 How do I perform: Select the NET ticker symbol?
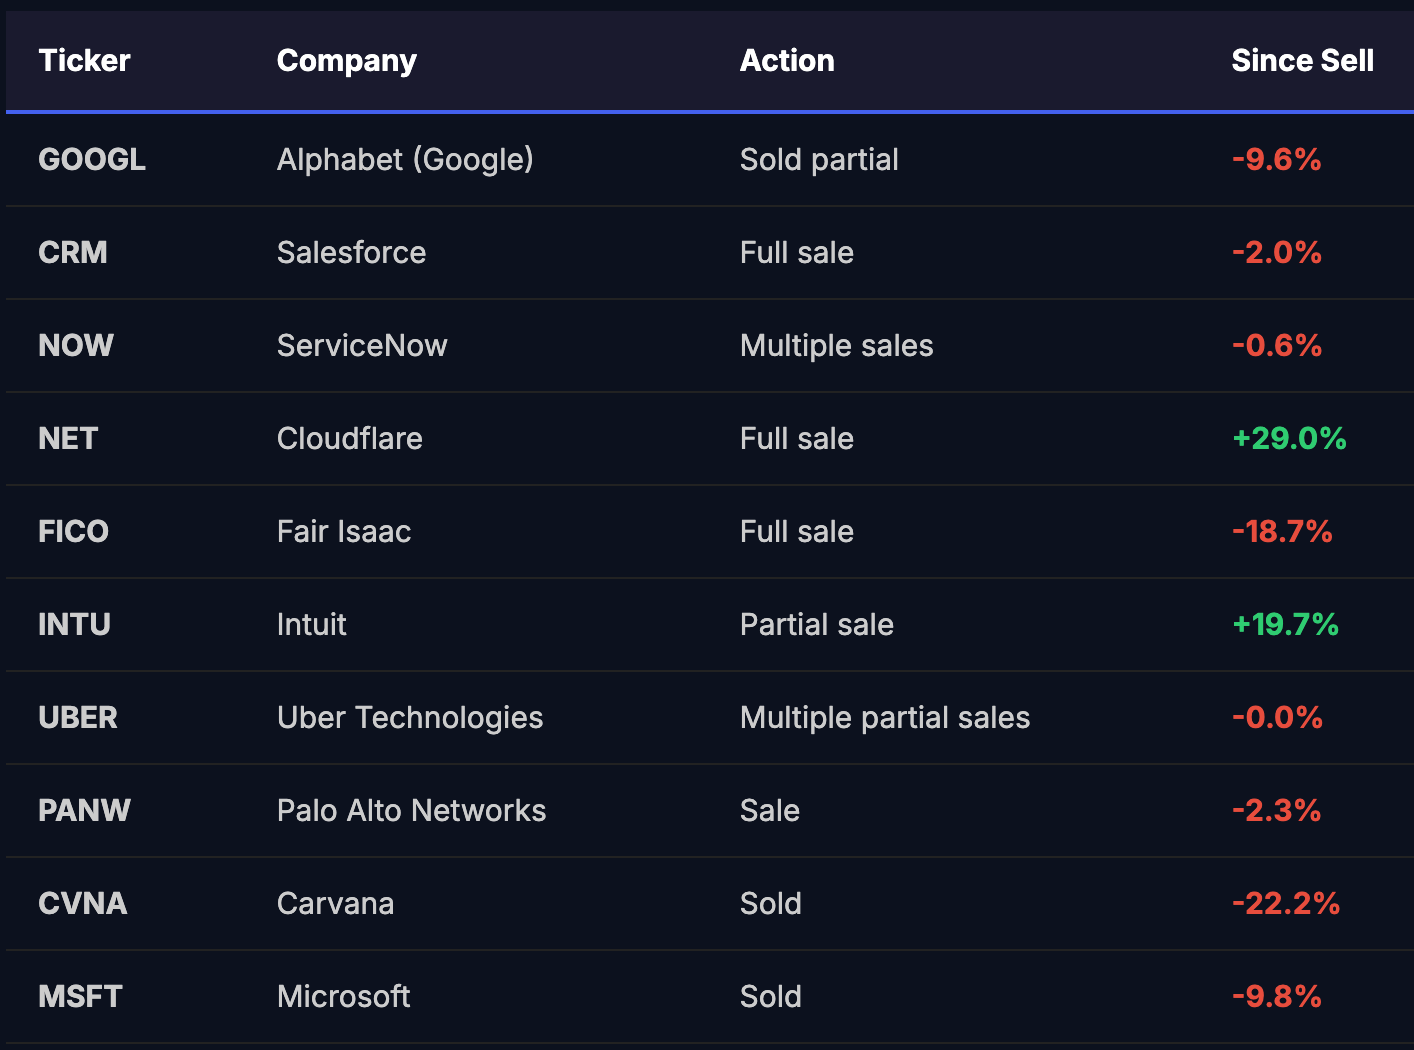click(x=68, y=439)
